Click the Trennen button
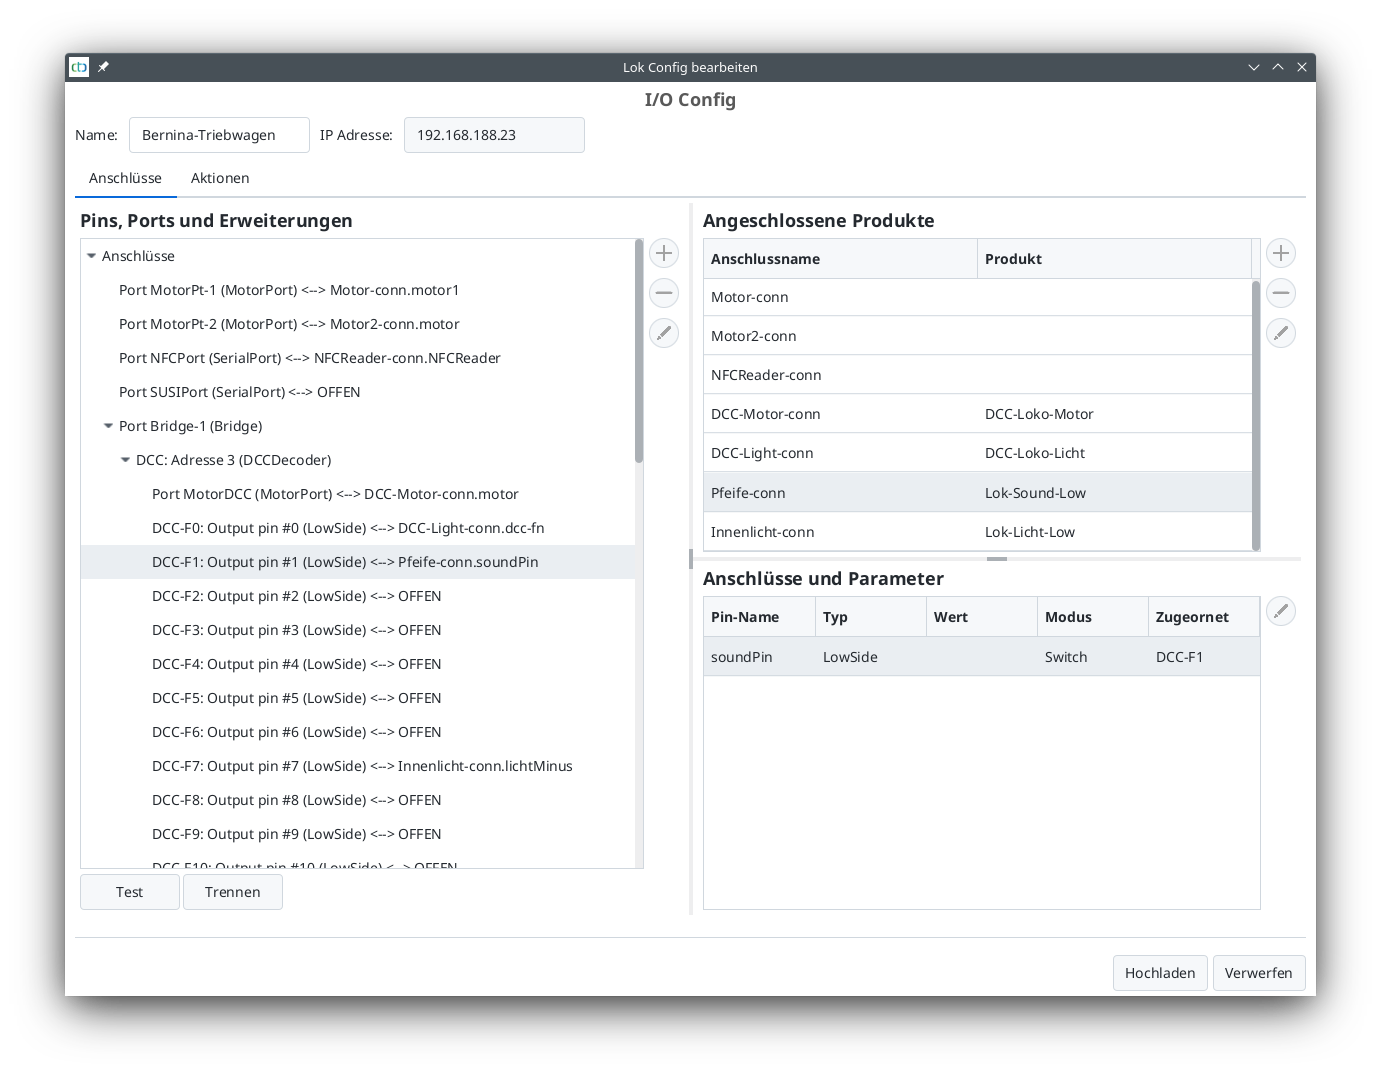The image size is (1381, 1073). coord(232,892)
